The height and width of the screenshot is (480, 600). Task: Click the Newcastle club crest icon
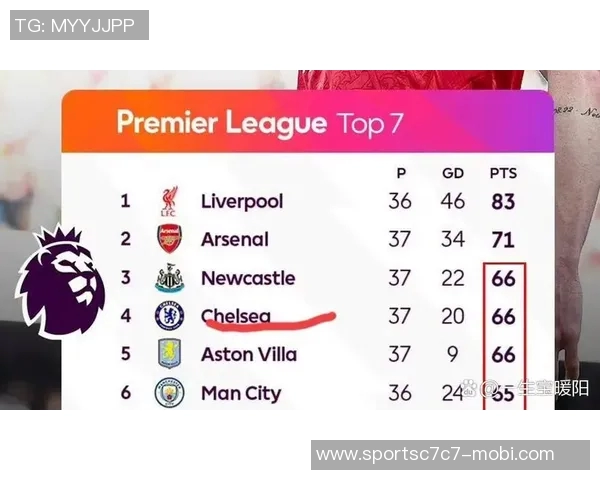(168, 278)
